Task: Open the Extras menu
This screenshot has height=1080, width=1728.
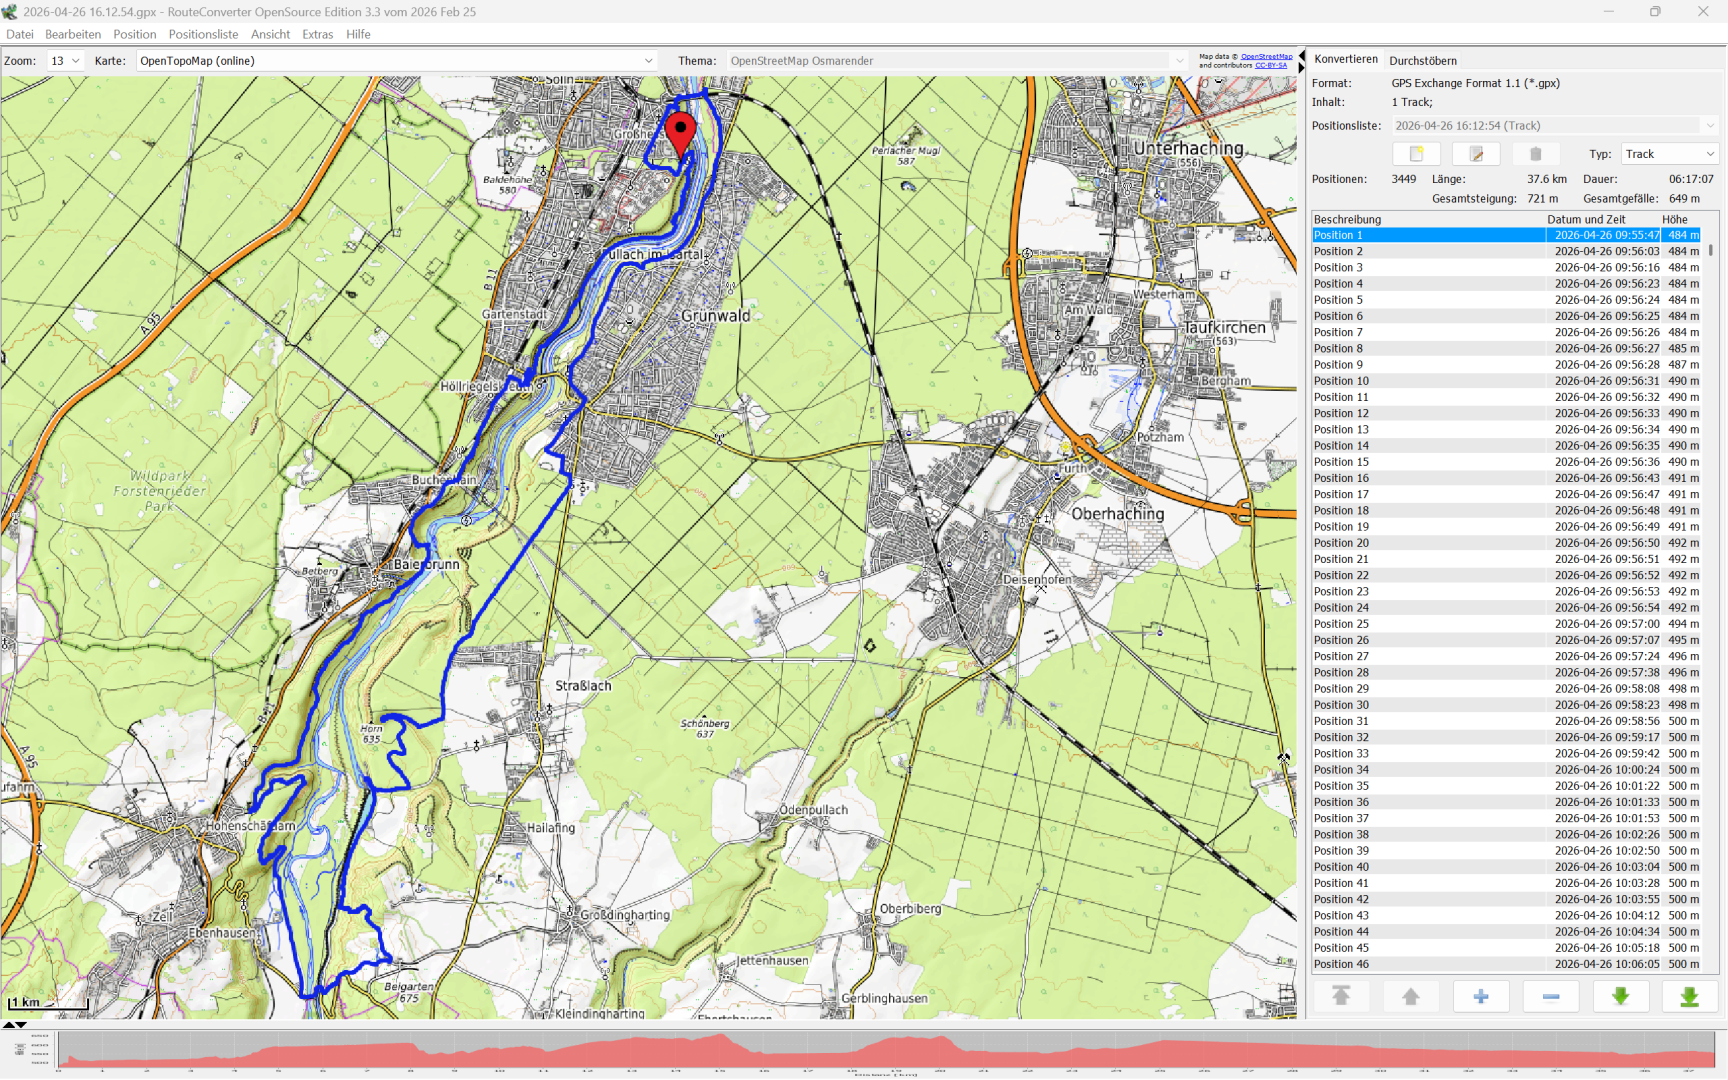Action: pos(317,34)
